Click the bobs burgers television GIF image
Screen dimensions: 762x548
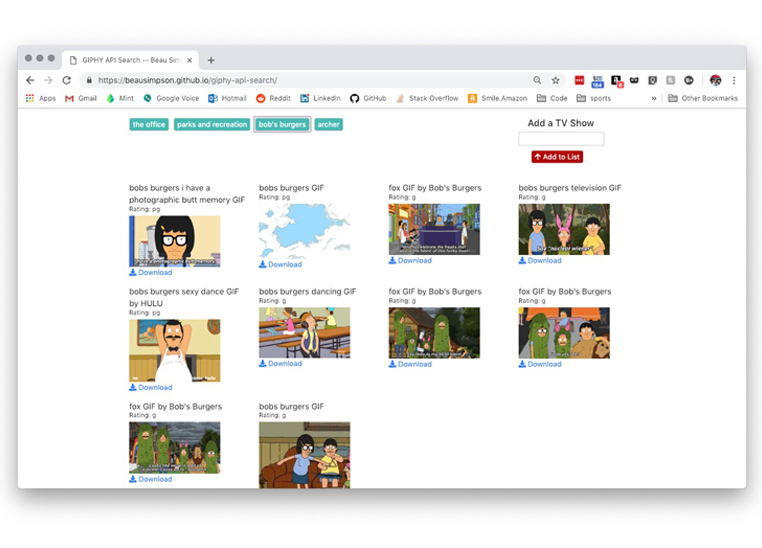click(564, 229)
